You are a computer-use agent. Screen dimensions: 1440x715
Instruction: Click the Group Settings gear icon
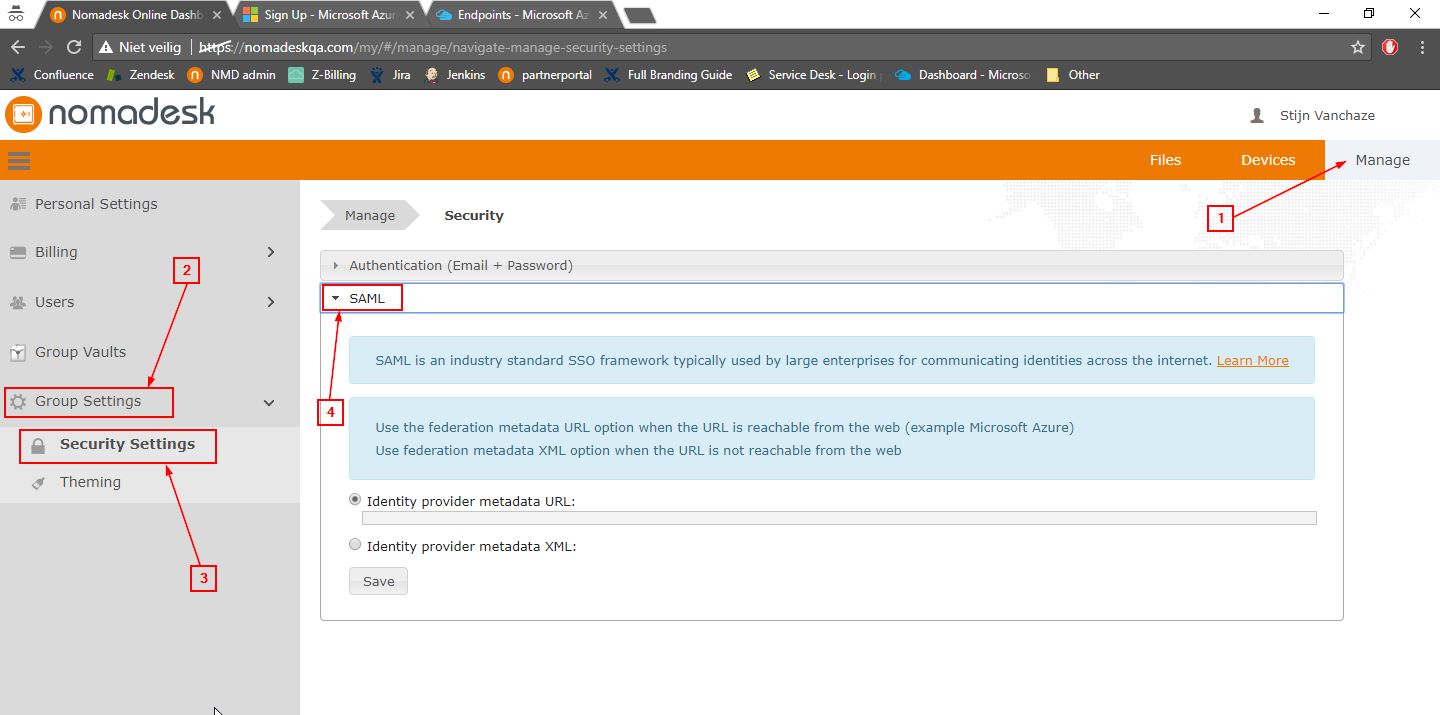[x=18, y=402]
